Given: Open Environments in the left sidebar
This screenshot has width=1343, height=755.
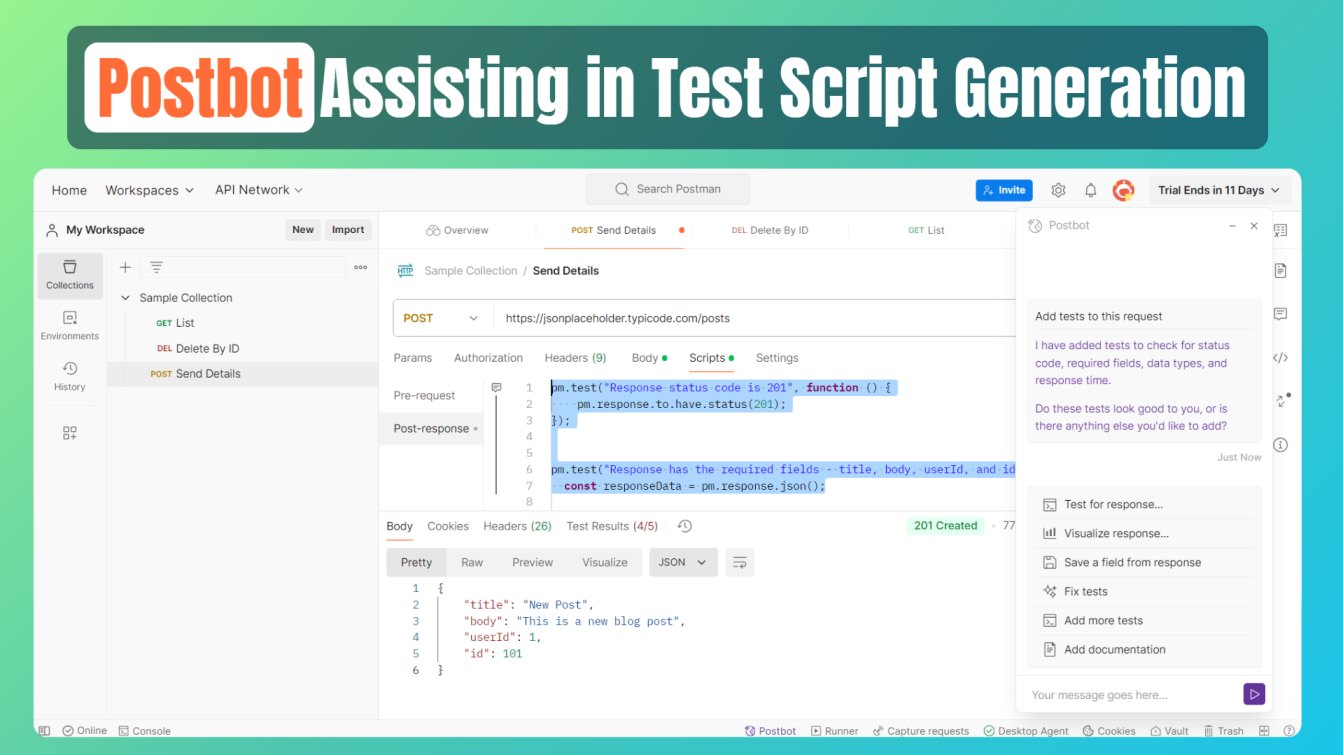Looking at the screenshot, I should [x=70, y=326].
